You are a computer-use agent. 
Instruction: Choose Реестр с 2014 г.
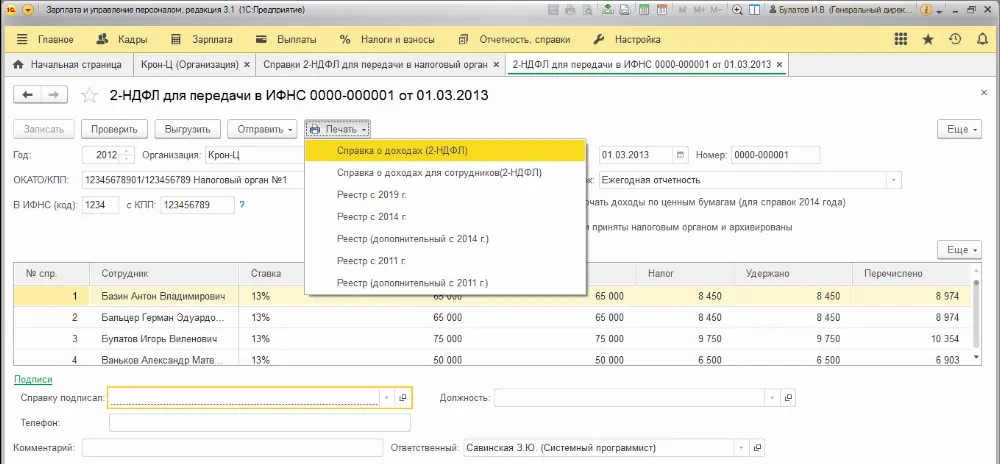445,217
